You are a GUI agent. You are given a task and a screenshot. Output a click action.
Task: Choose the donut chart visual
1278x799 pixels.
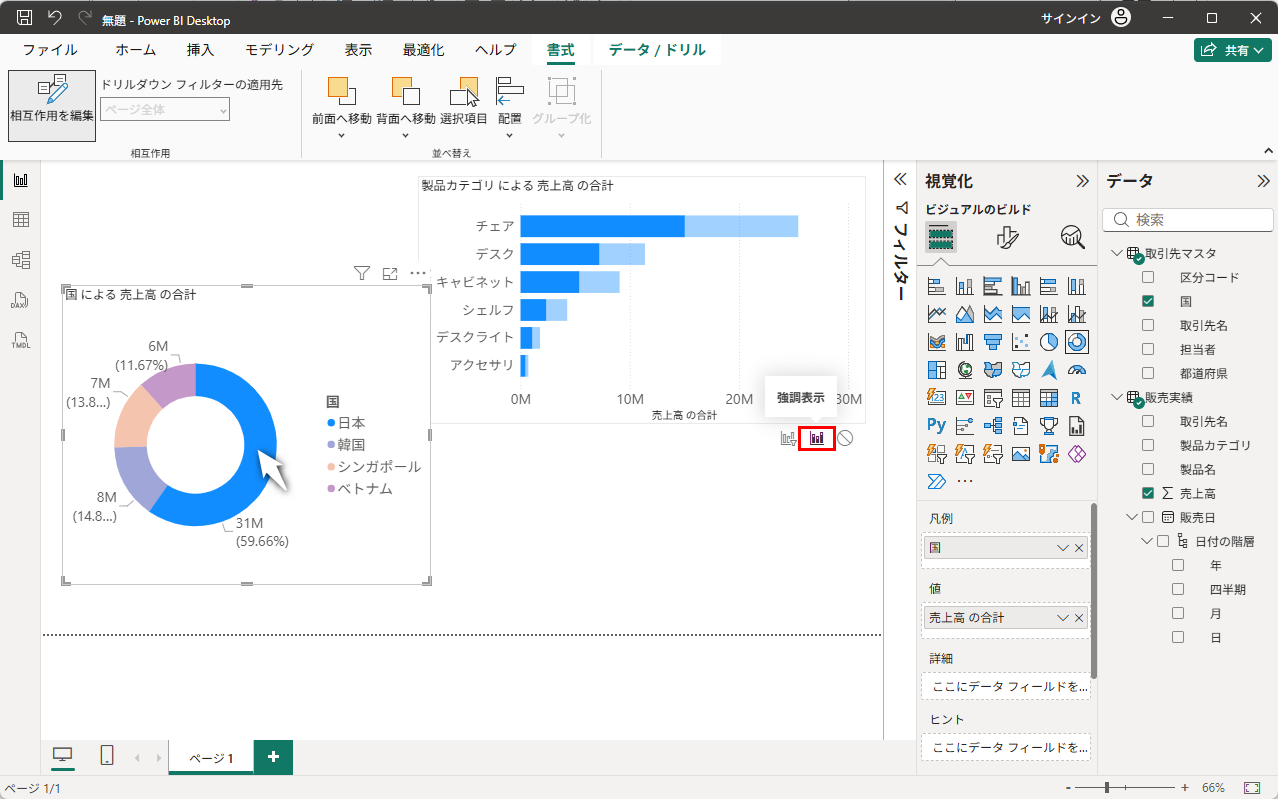click(1077, 342)
